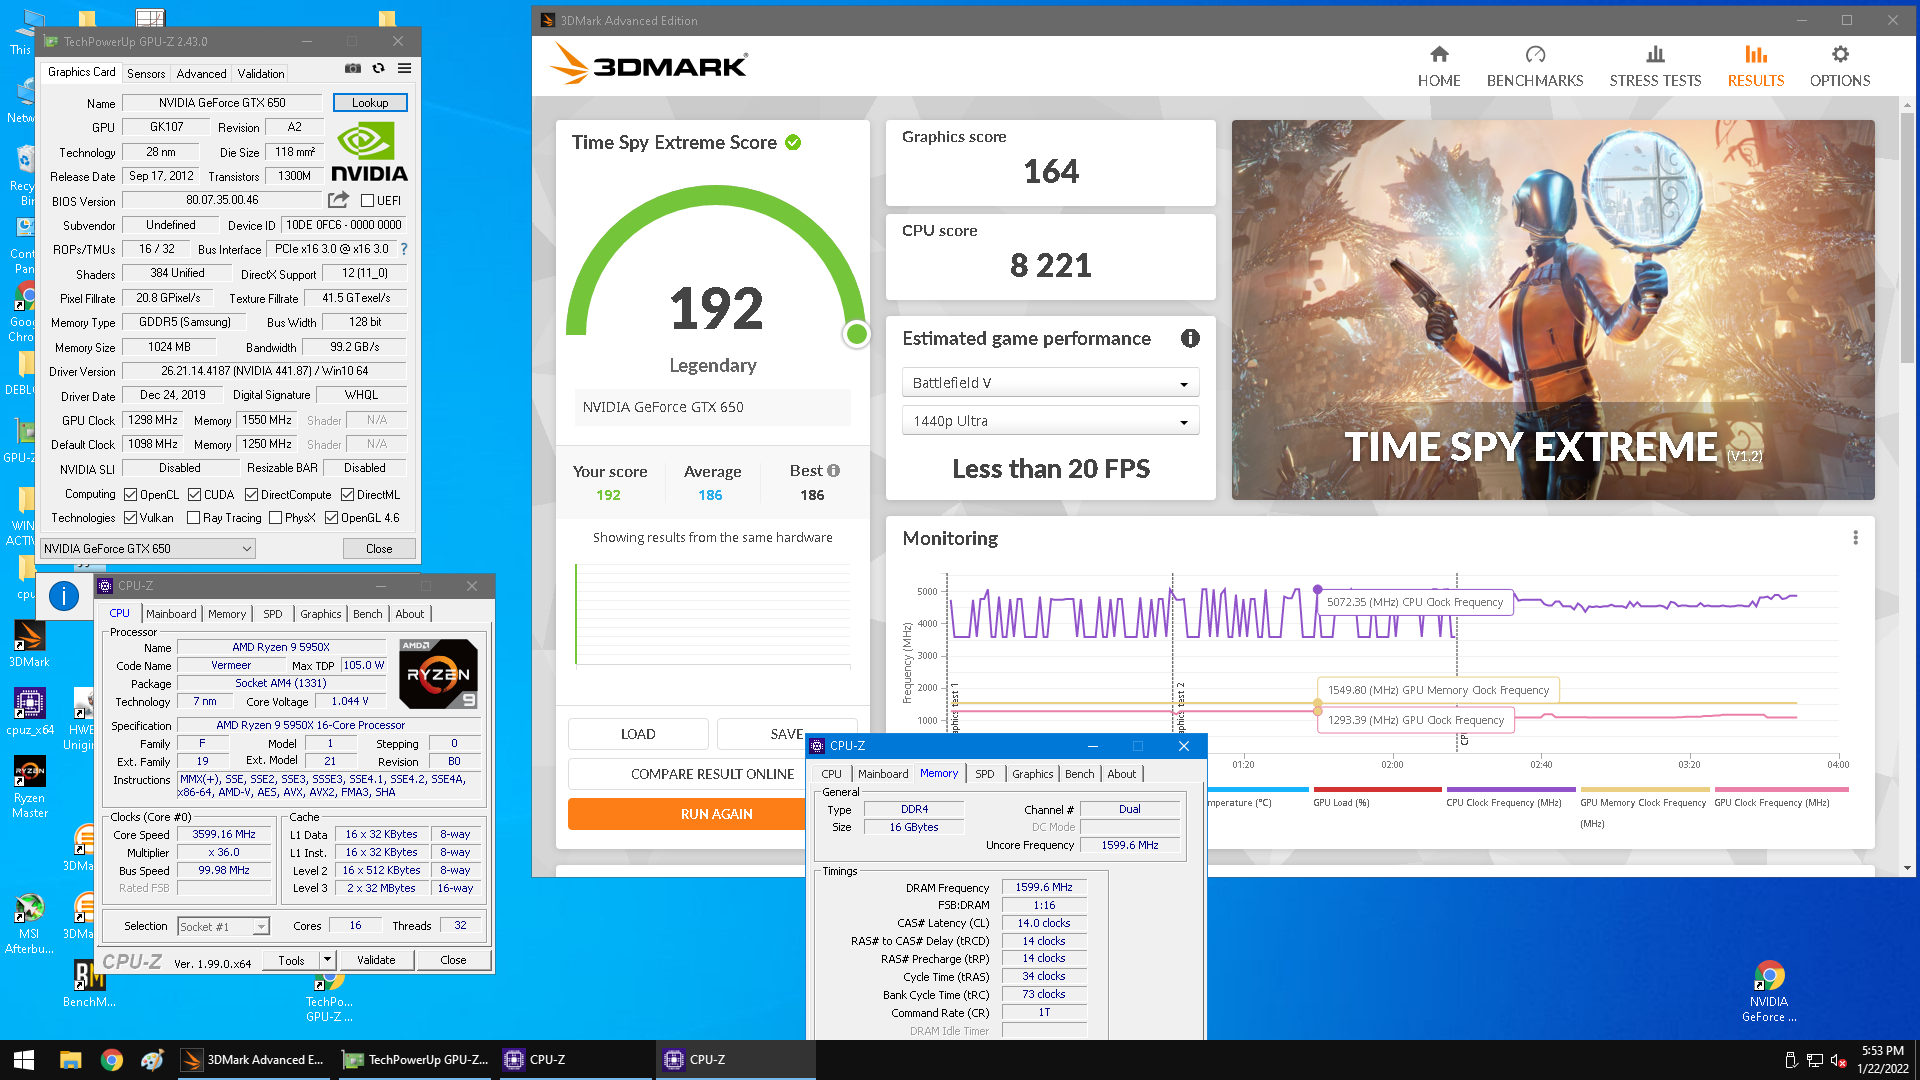Open the 3DMark desktop shortcut

click(29, 644)
